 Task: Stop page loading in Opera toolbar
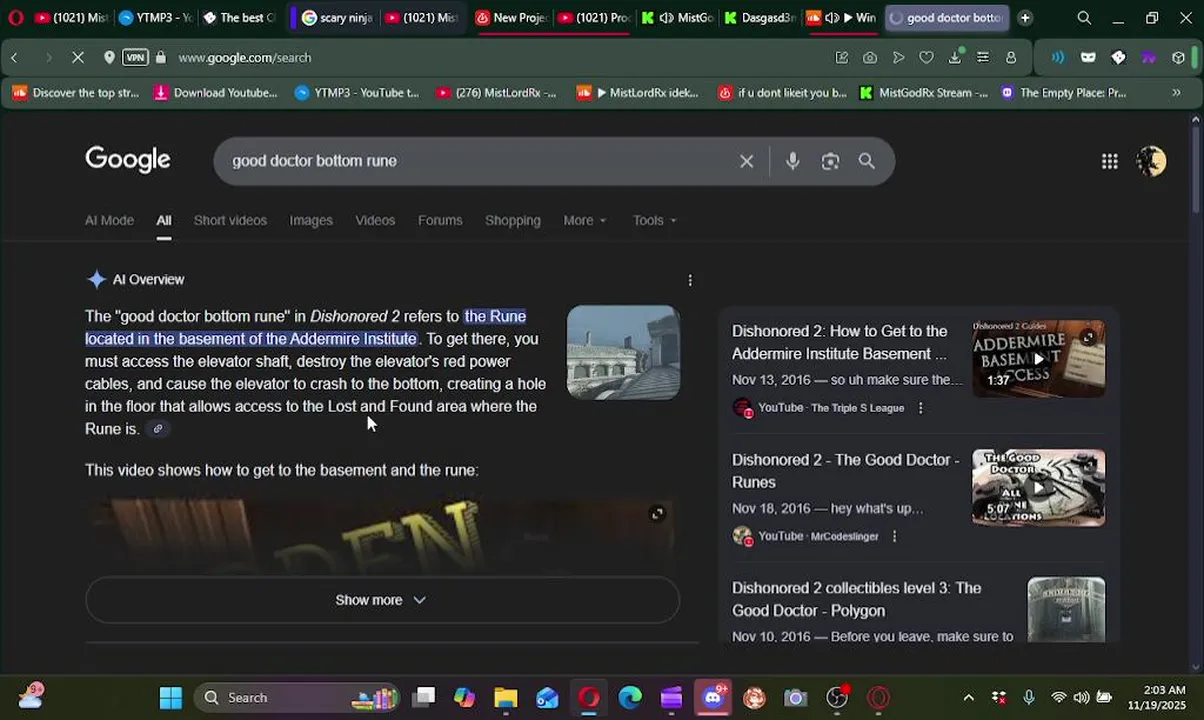pyautogui.click(x=78, y=58)
